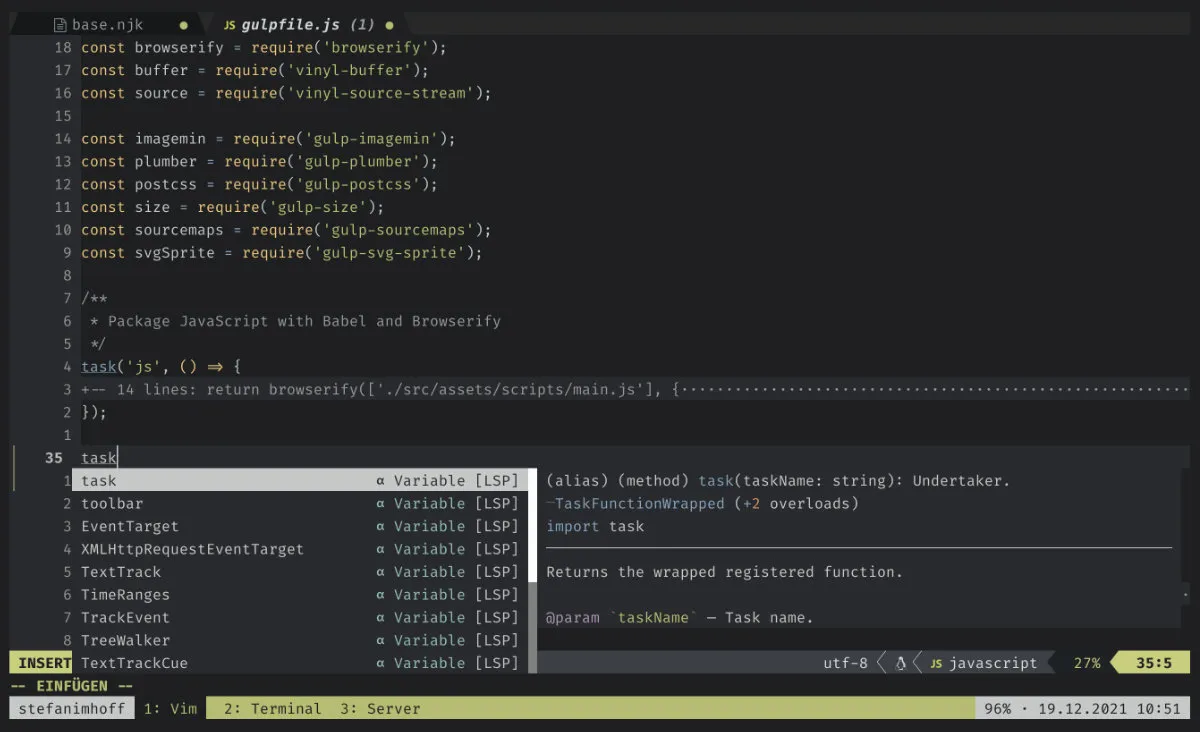Click the utf-8 encoding indicator
This screenshot has width=1200, height=732.
[x=845, y=663]
